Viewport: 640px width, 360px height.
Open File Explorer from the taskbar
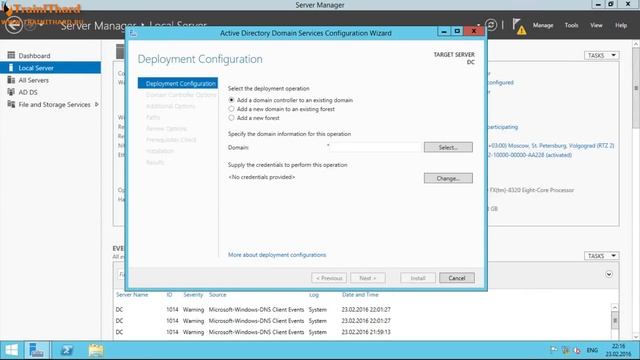pyautogui.click(x=96, y=350)
